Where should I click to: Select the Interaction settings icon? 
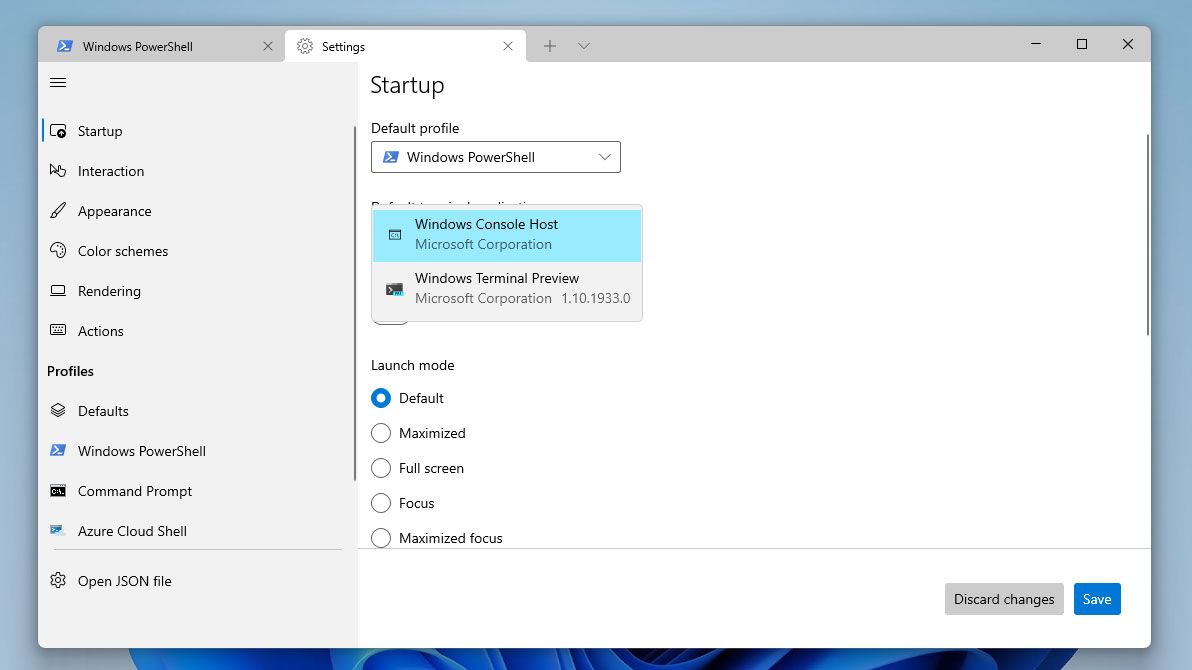click(57, 171)
